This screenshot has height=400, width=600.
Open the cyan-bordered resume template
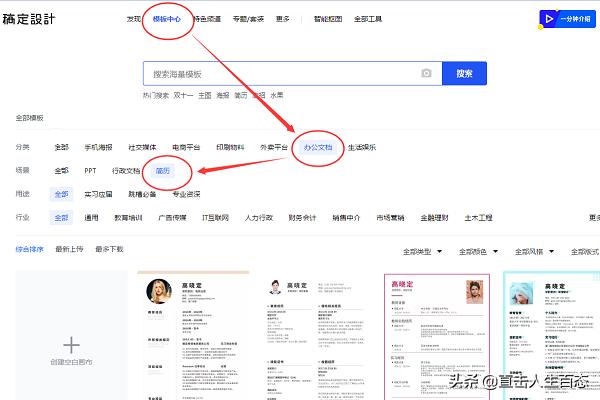551,336
